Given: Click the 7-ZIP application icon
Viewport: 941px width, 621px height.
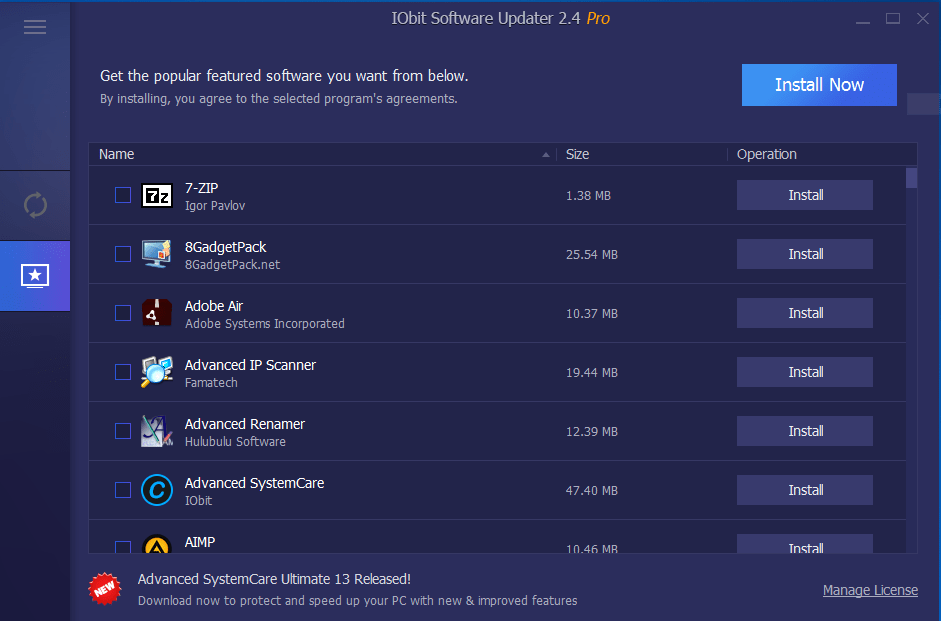Looking at the screenshot, I should click(157, 195).
